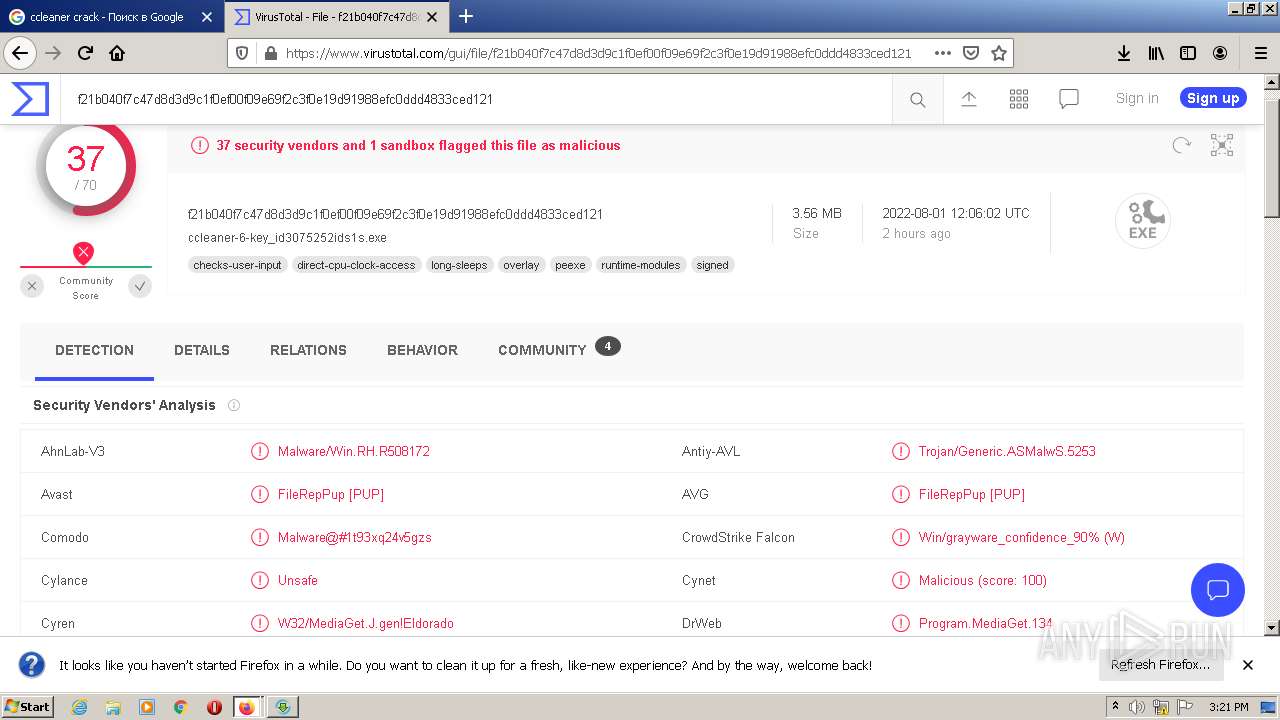Open the Windows Start button

click(x=27, y=706)
